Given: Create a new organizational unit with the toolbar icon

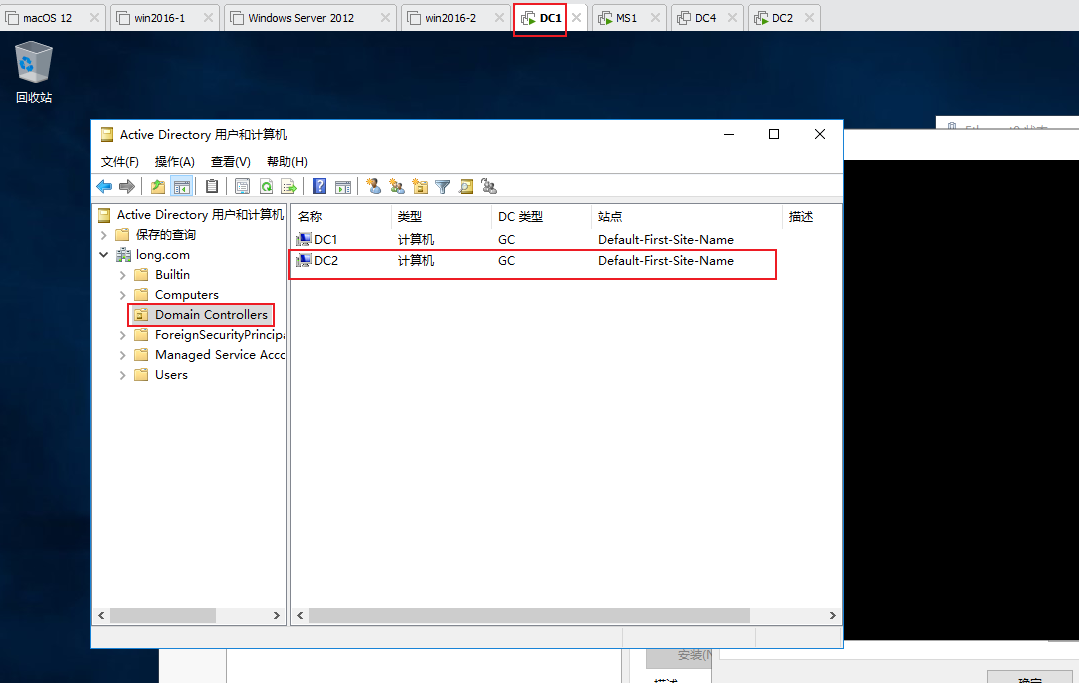Looking at the screenshot, I should [x=420, y=186].
